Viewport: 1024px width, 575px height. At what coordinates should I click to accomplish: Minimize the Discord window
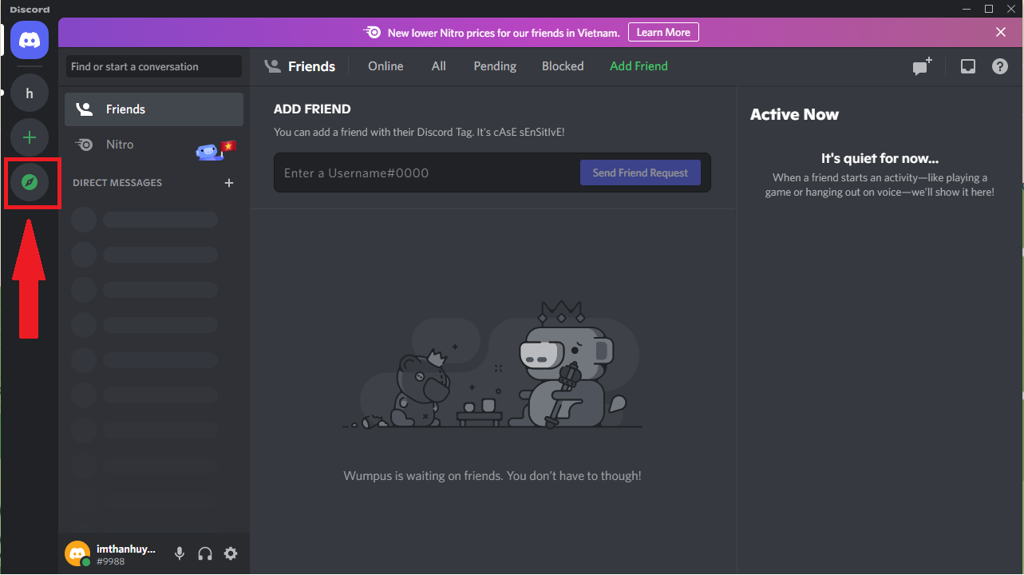[967, 9]
